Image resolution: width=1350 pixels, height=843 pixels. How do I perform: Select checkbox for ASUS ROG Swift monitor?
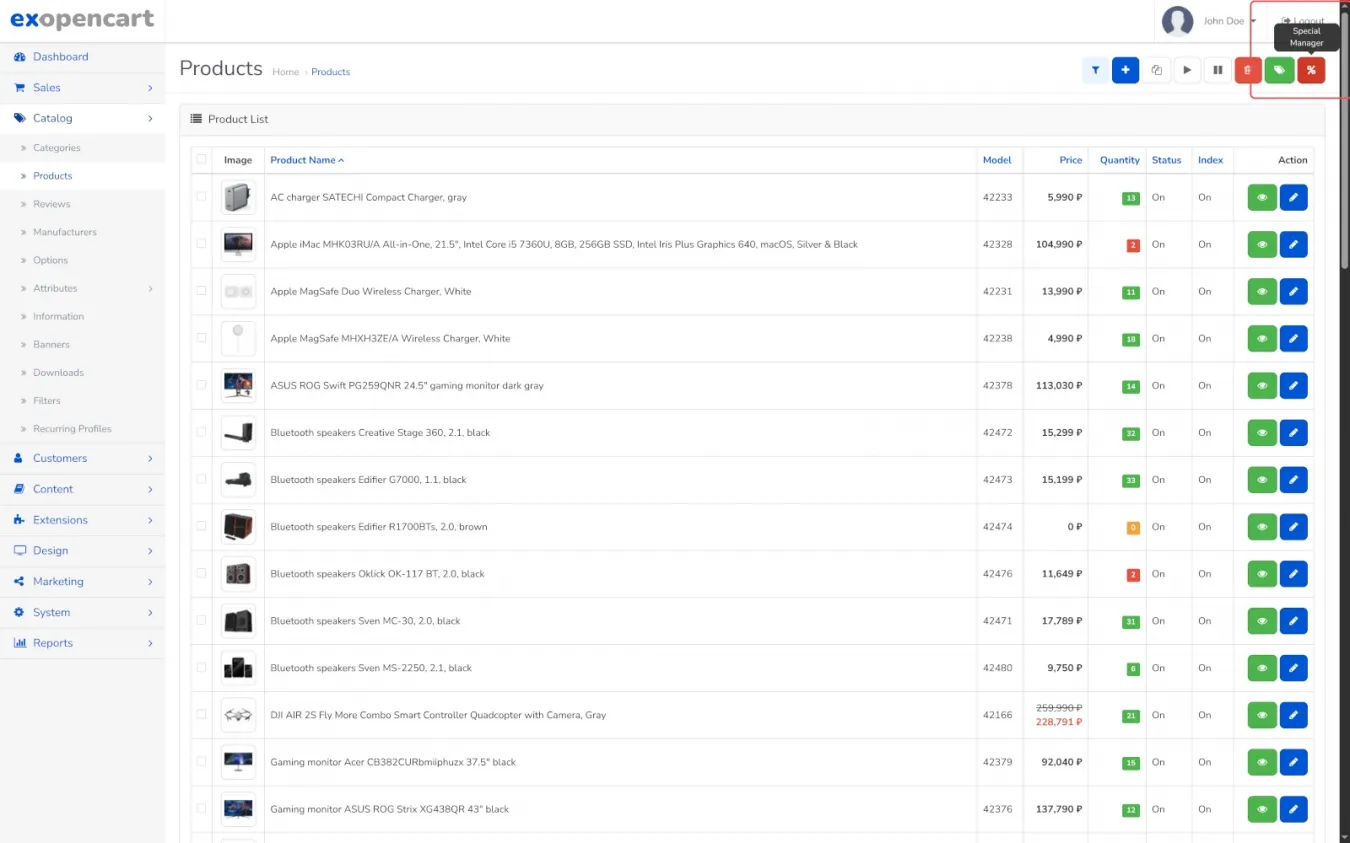pos(202,385)
